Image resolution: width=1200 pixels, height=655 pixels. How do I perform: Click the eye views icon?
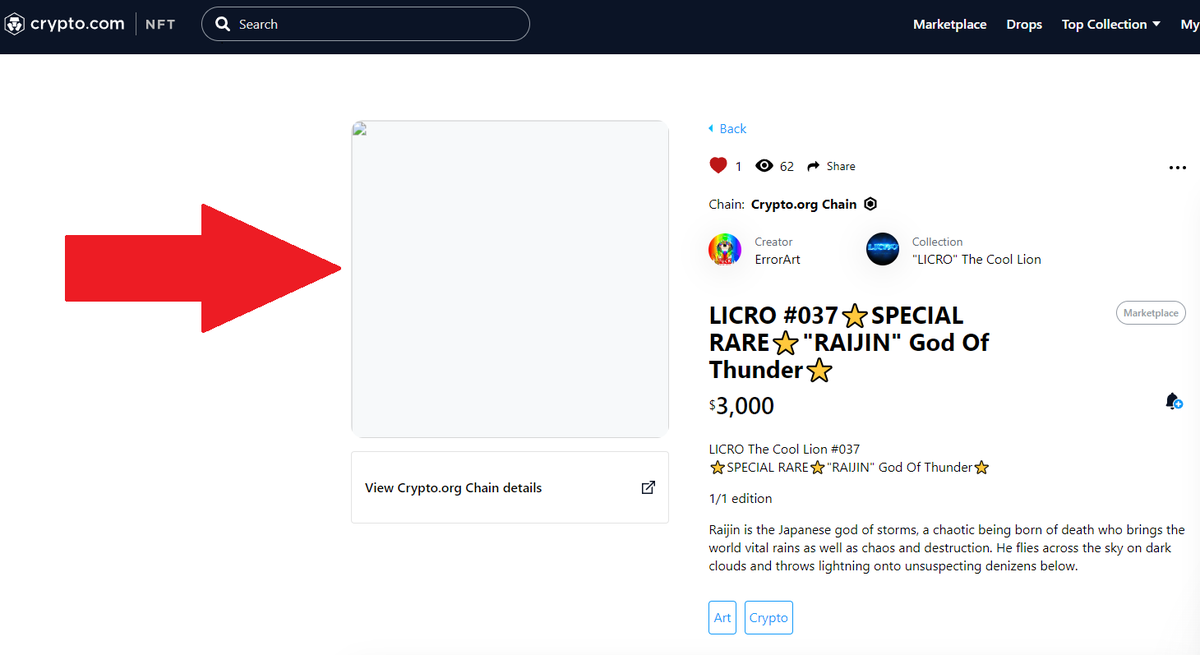(x=764, y=166)
